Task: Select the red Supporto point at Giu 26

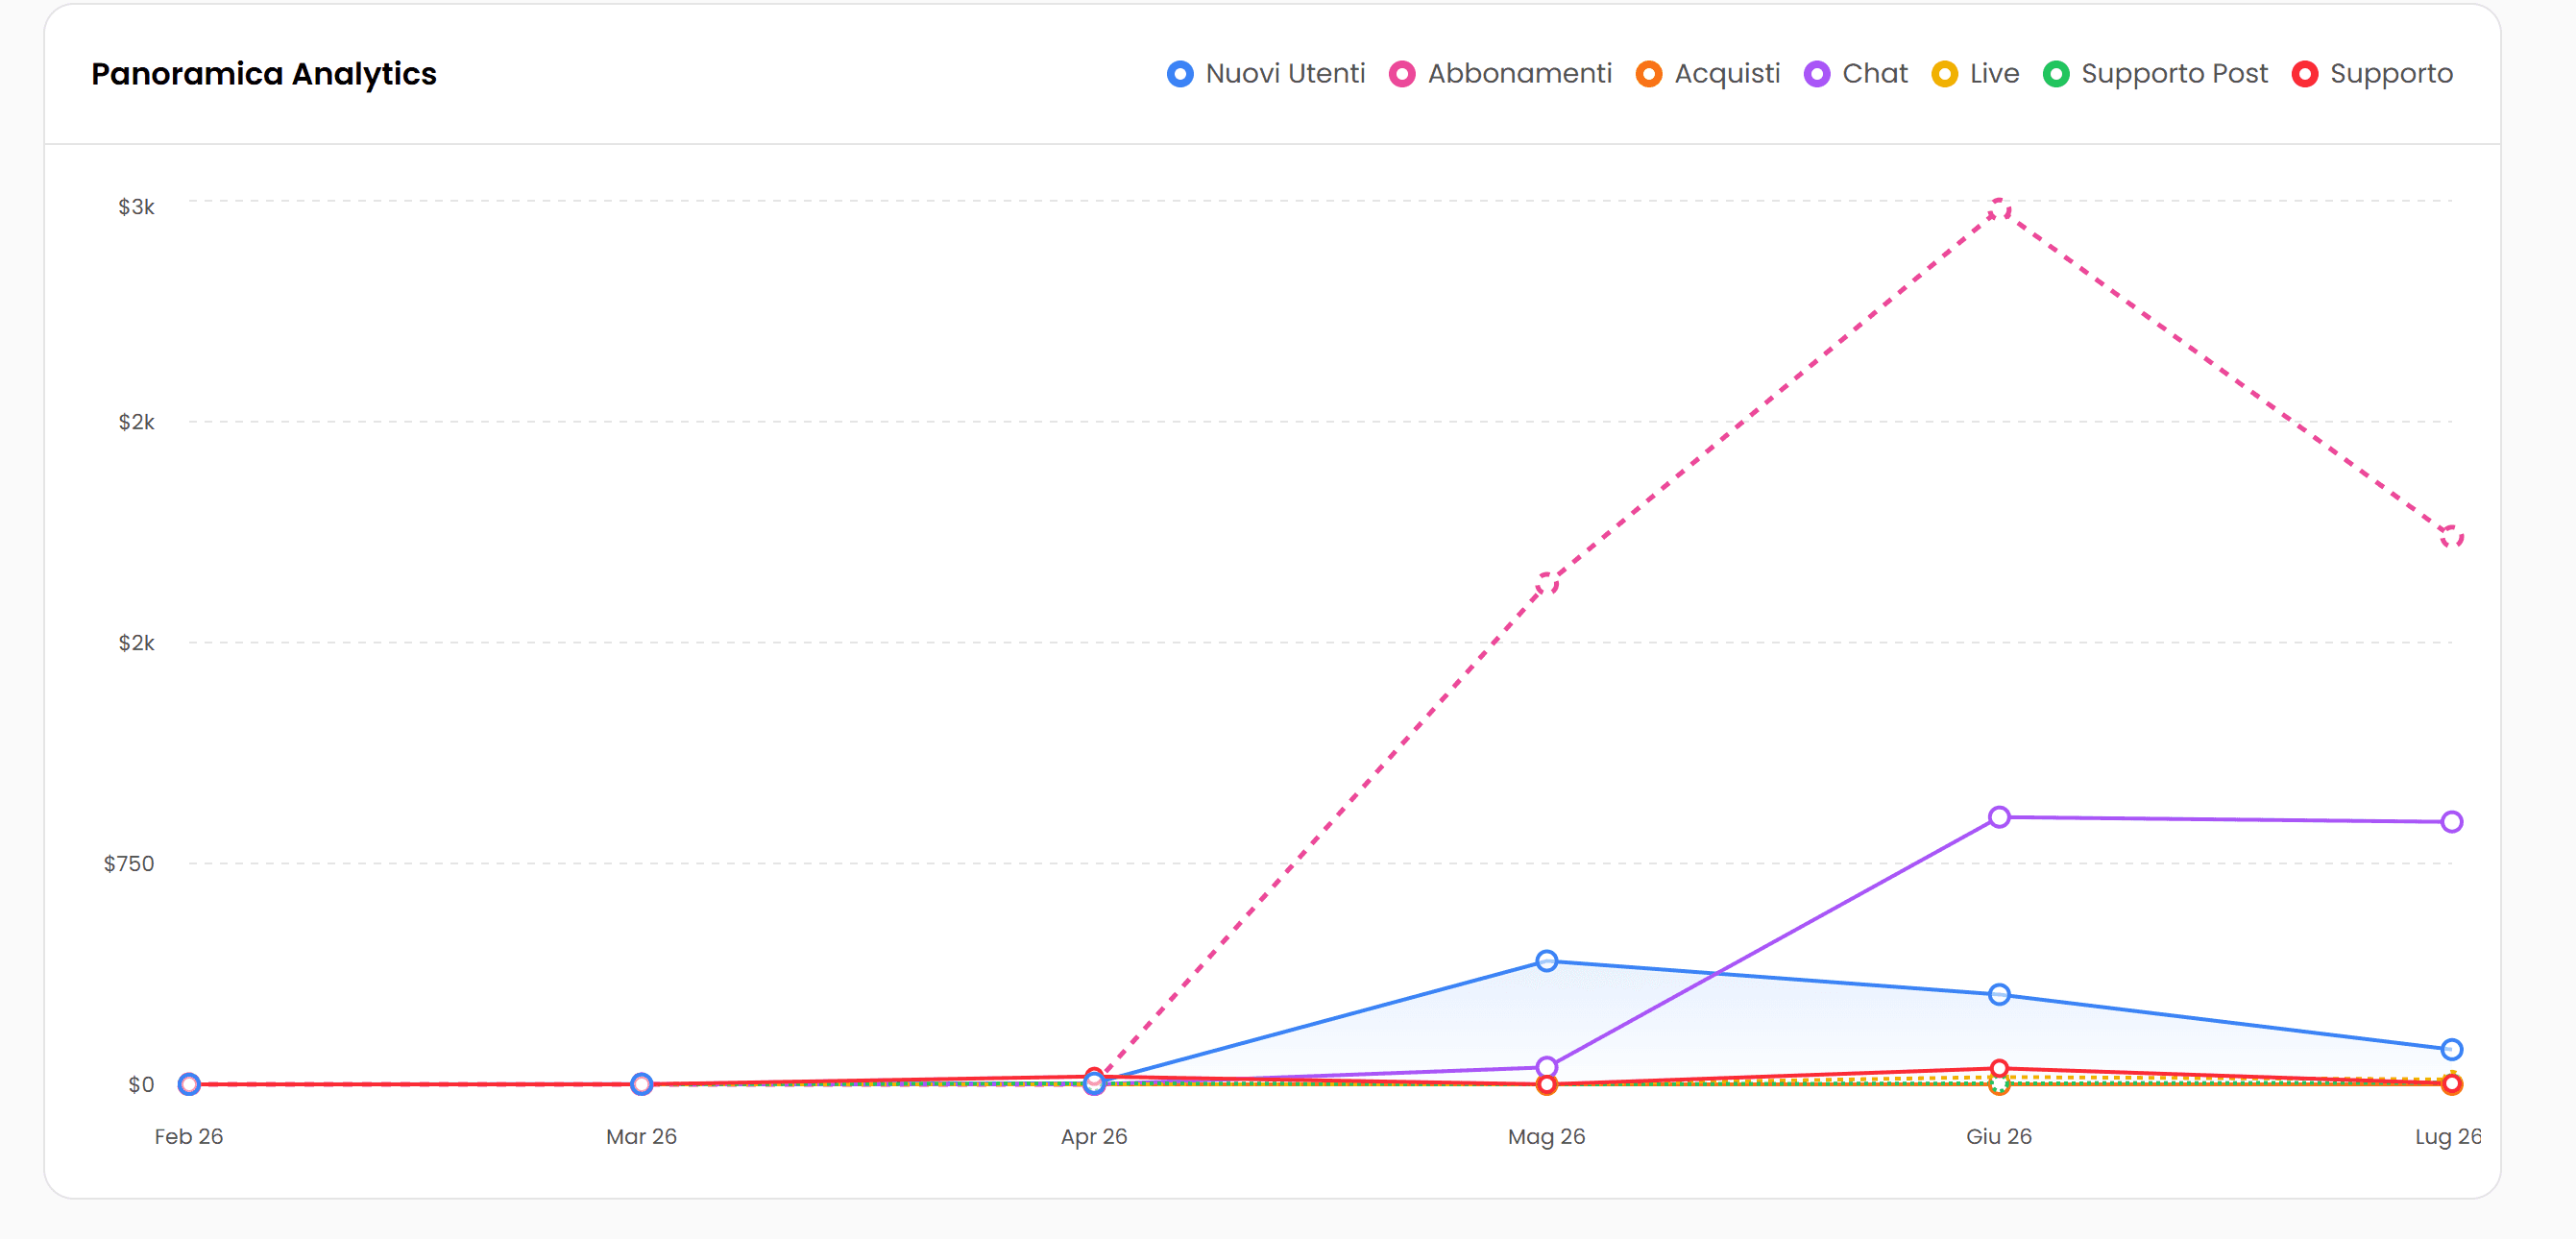Action: [x=1998, y=1068]
